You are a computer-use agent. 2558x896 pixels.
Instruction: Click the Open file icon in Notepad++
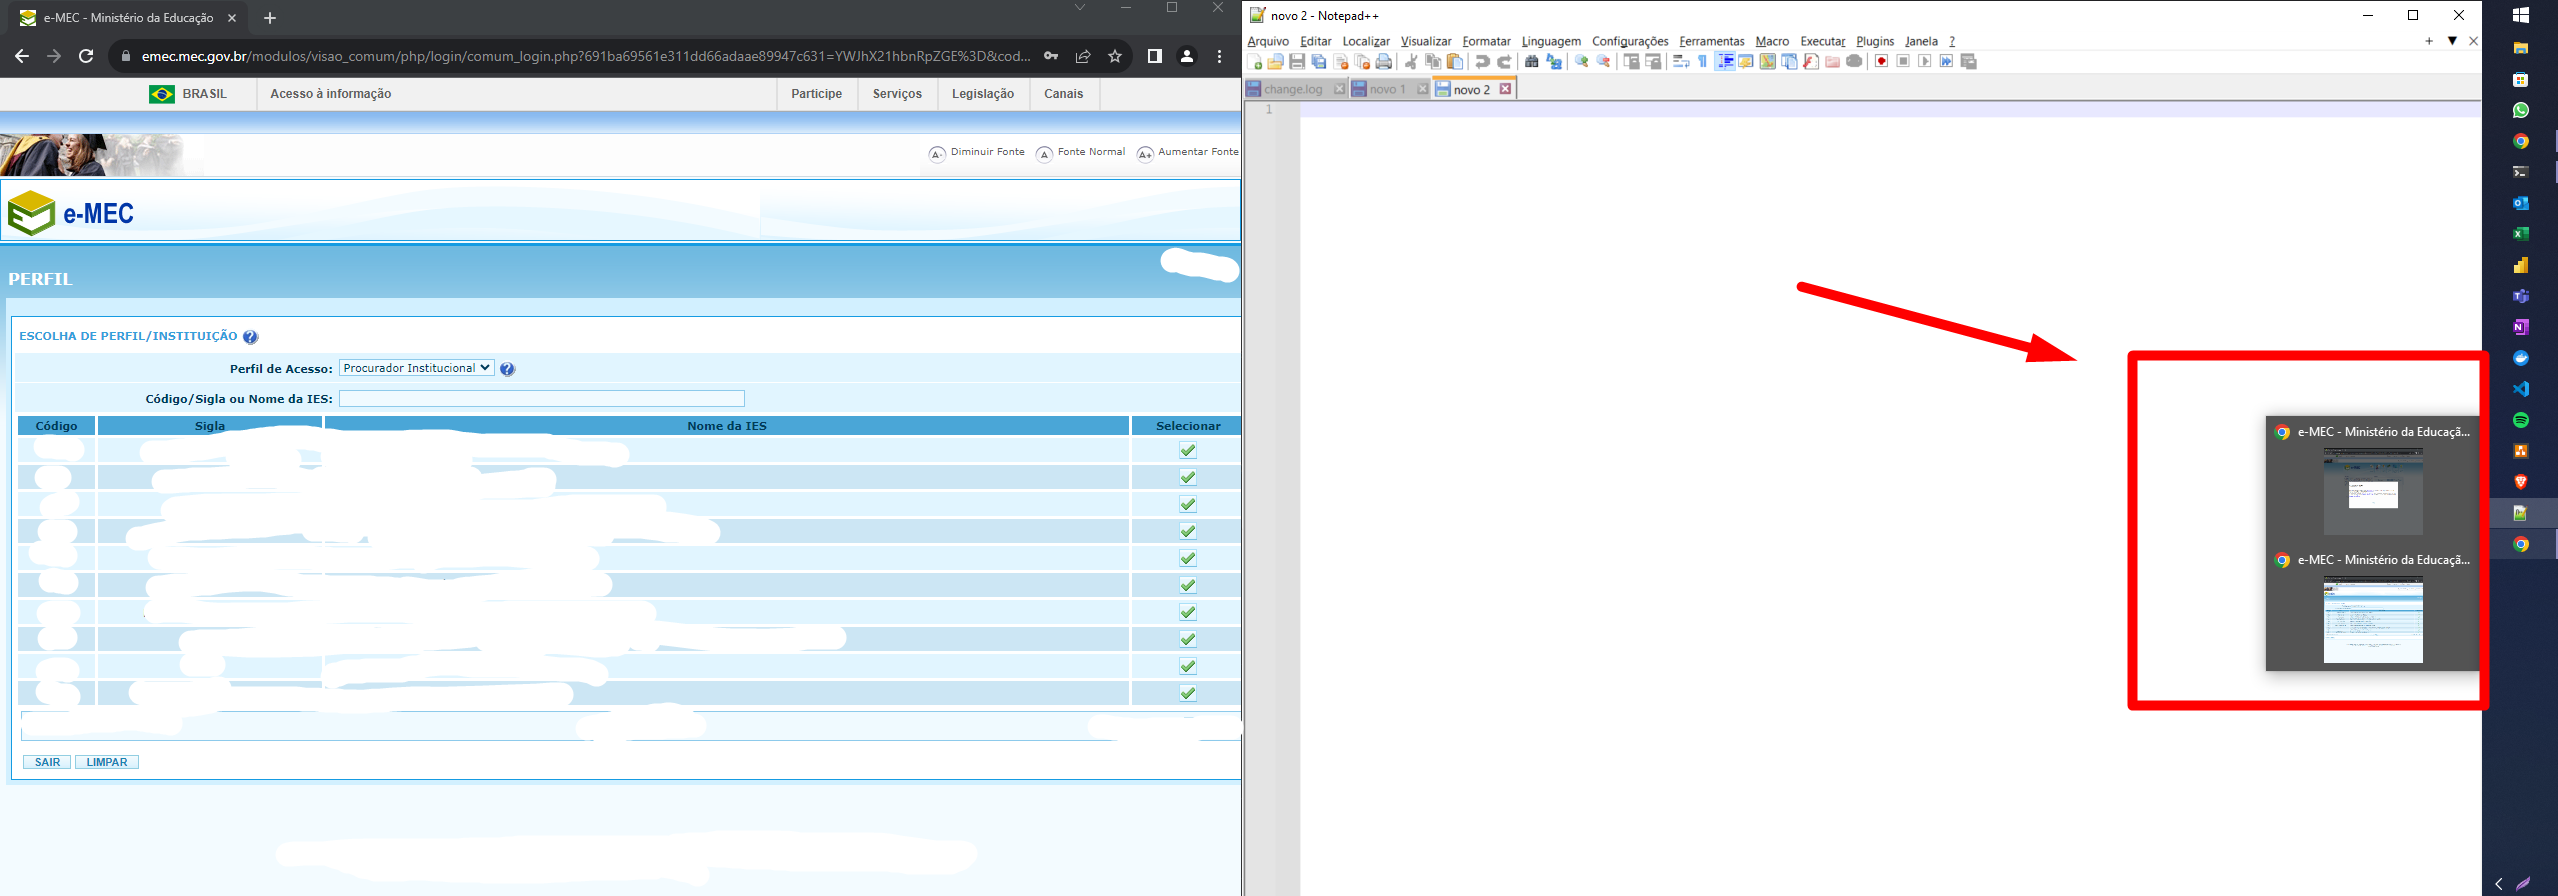click(1275, 61)
